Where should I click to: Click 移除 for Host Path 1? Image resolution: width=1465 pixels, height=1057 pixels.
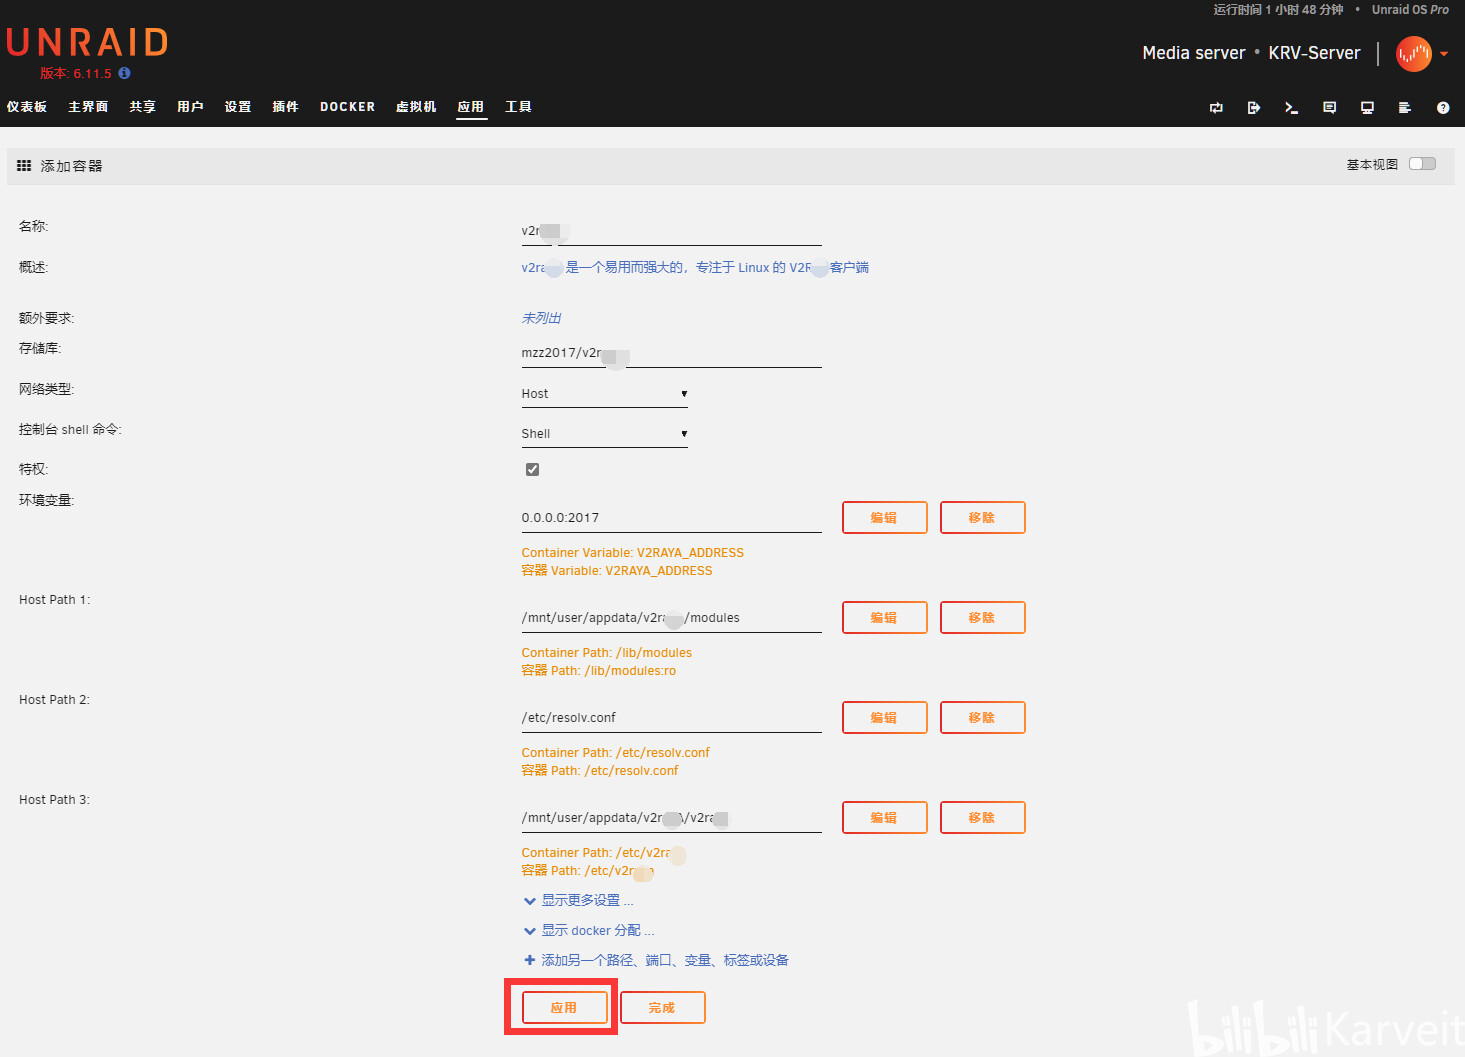coord(982,618)
